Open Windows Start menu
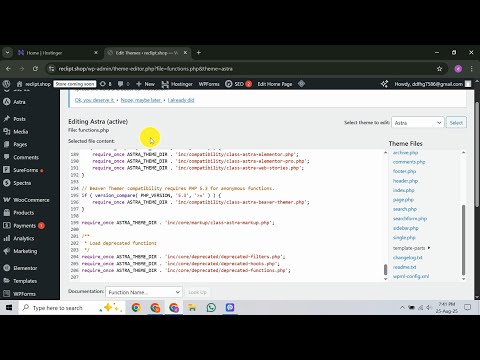480x360 pixels. click(9, 307)
